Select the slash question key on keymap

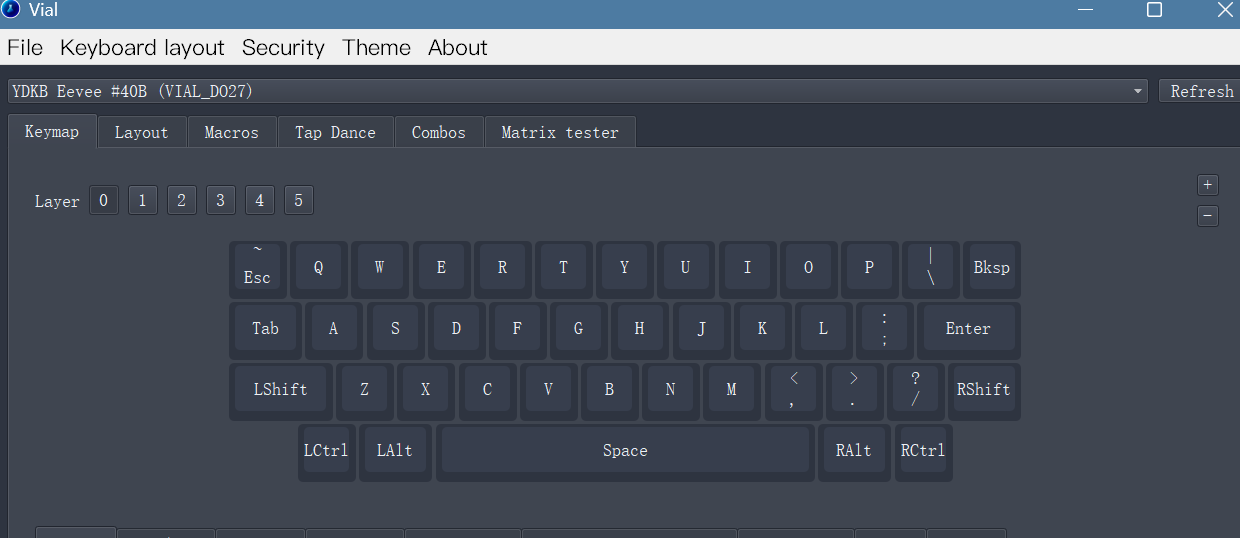point(915,391)
